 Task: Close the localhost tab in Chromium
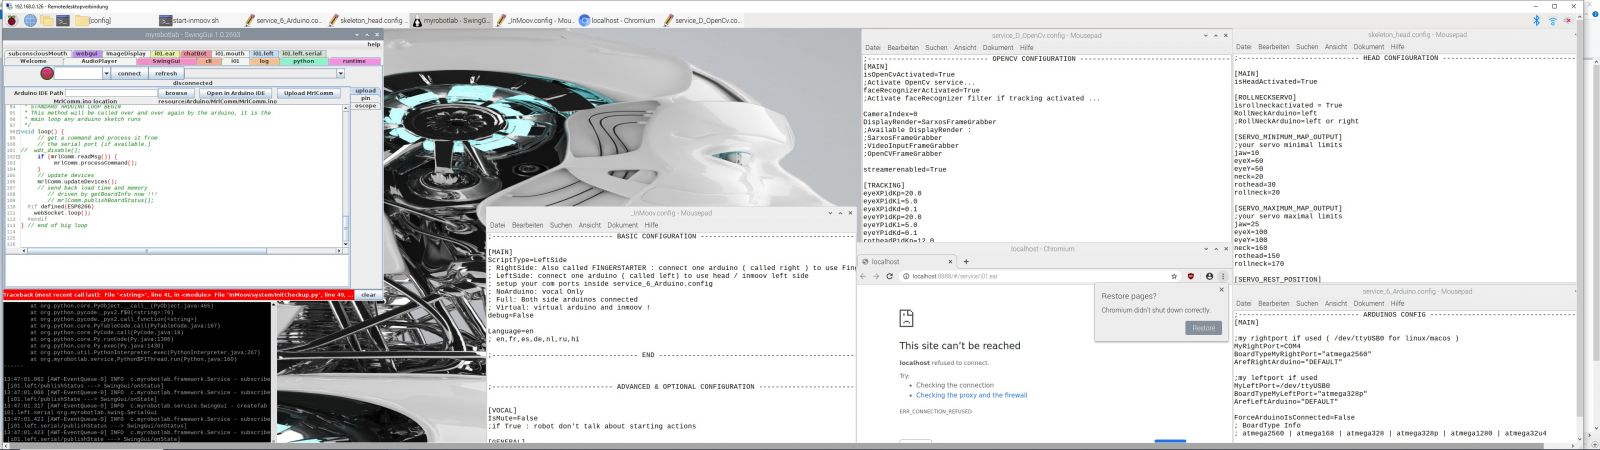949,262
